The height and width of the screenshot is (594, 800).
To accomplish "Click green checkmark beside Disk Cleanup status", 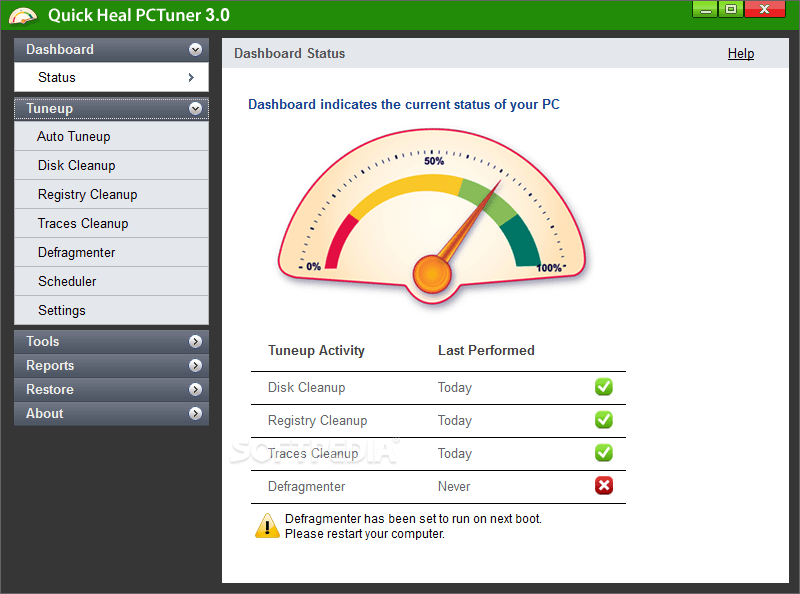I will [x=603, y=387].
